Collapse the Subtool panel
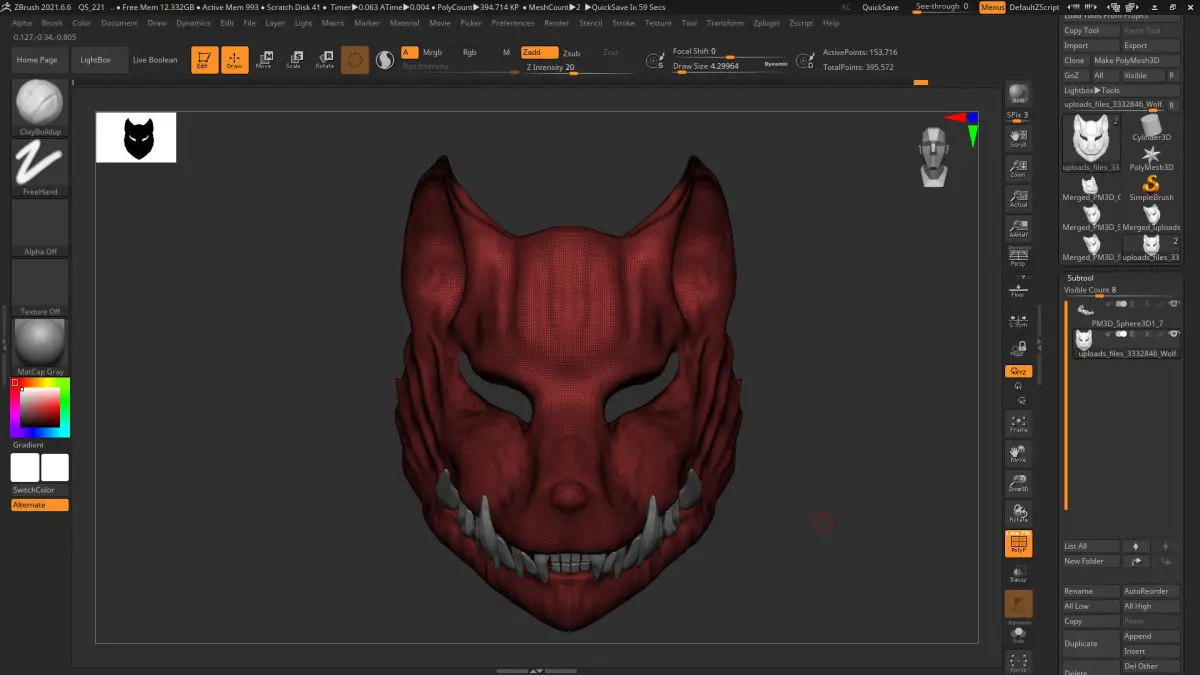The image size is (1200, 675). click(x=1080, y=277)
